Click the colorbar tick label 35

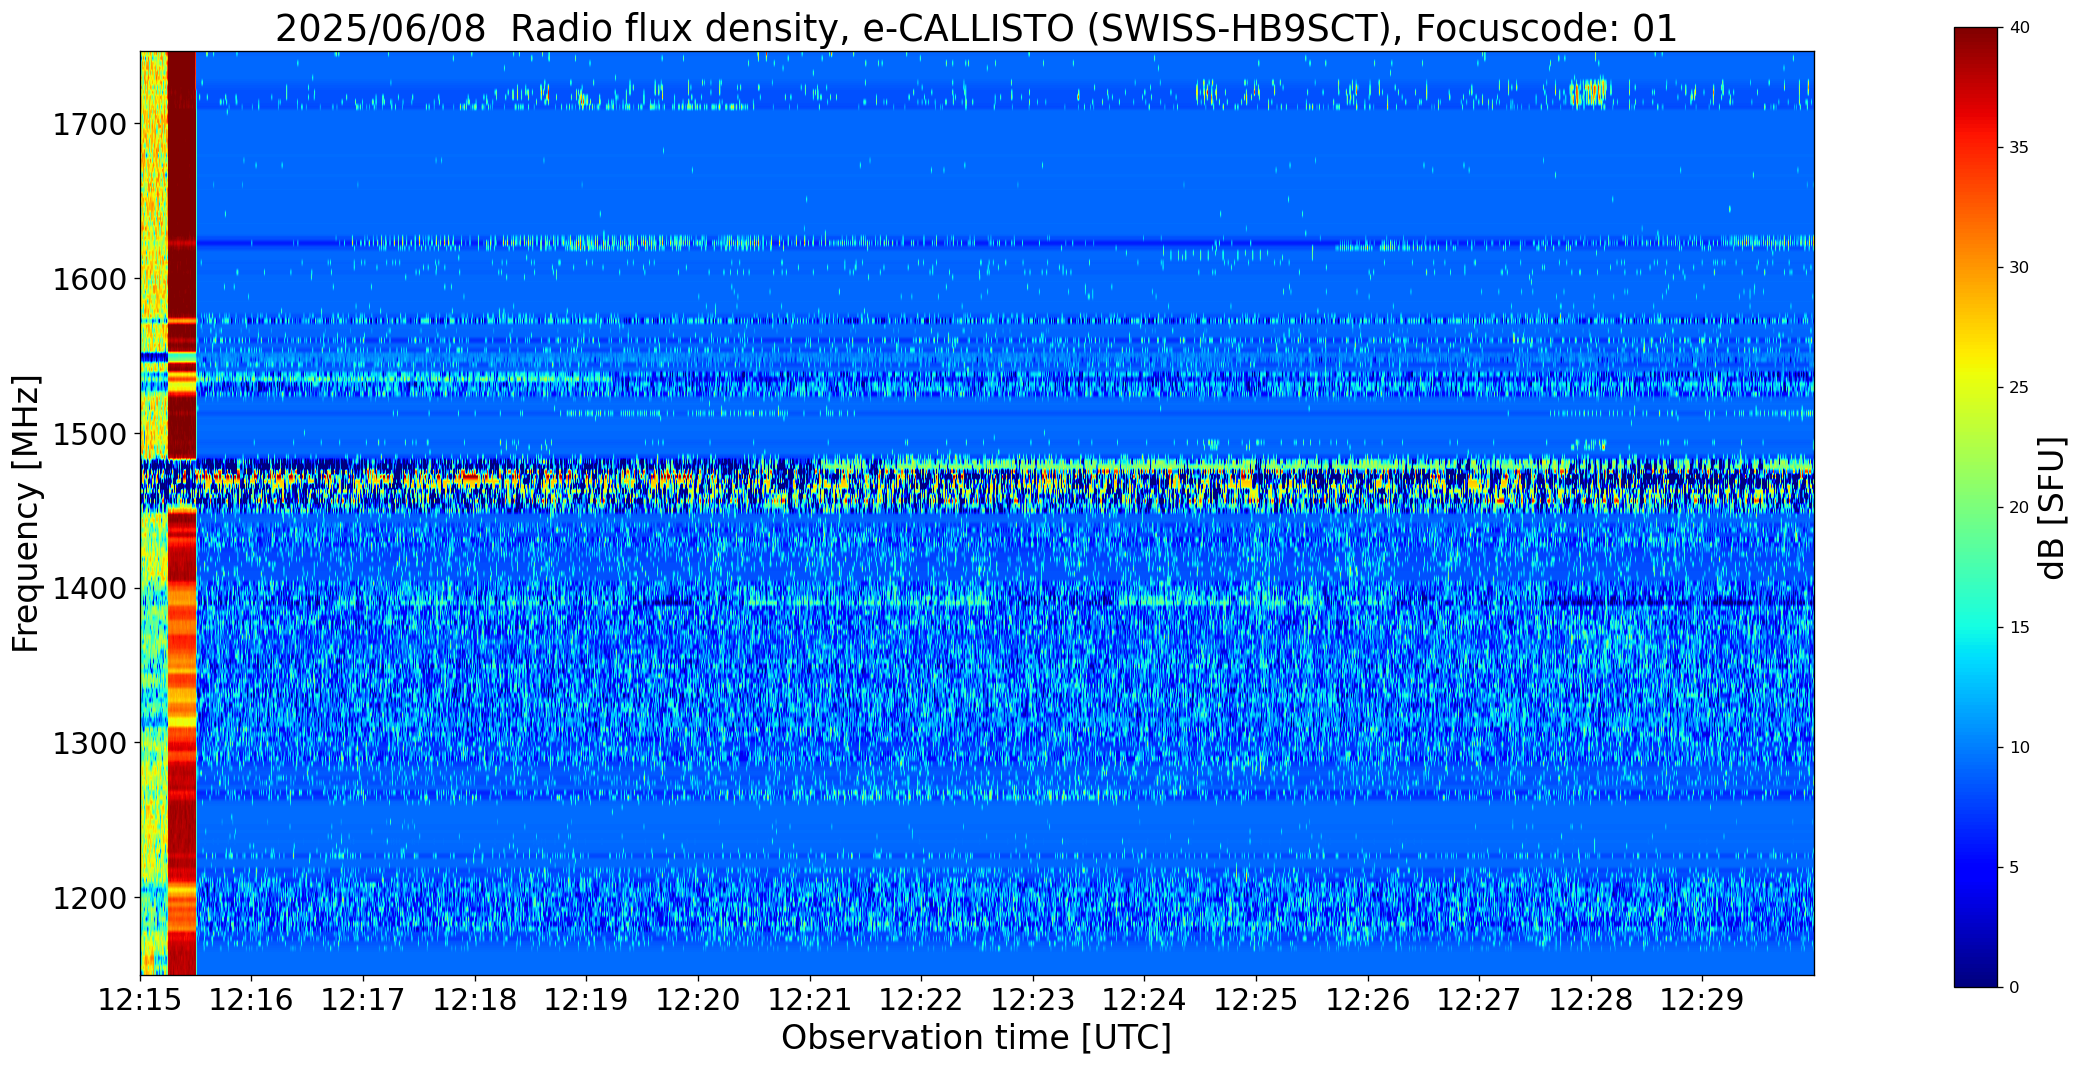coord(2019,148)
